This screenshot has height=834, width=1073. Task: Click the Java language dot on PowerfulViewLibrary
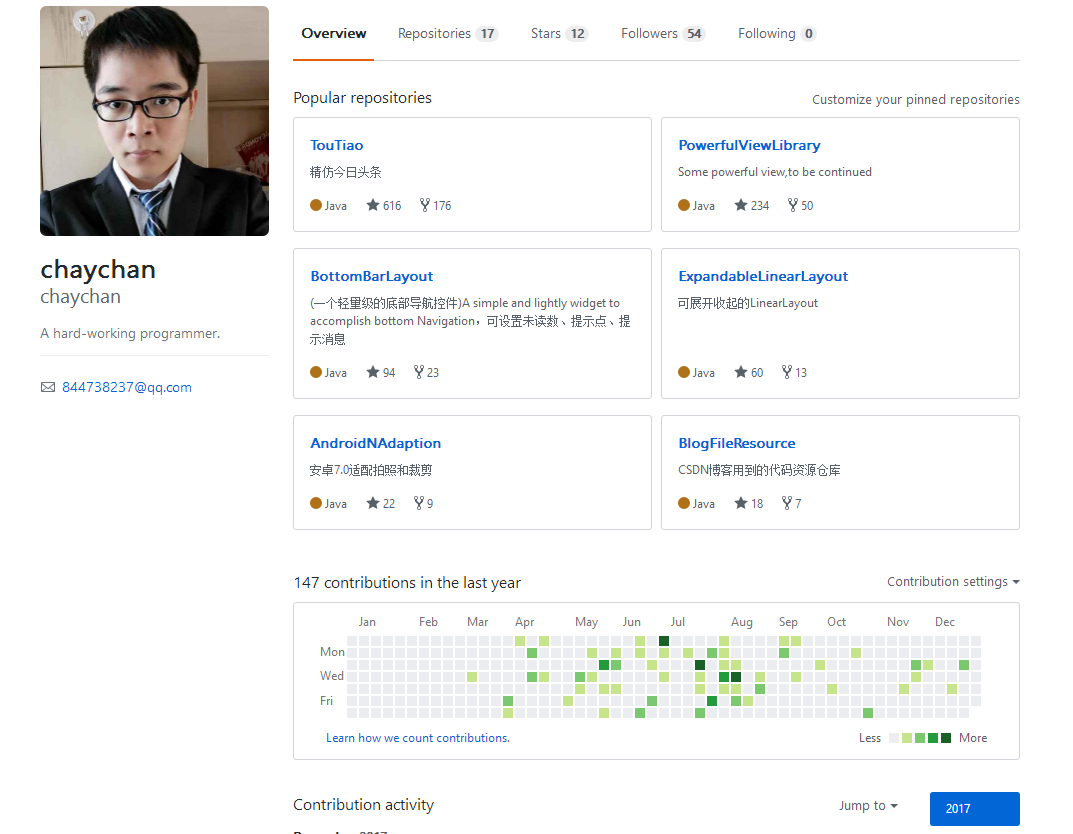tap(684, 205)
